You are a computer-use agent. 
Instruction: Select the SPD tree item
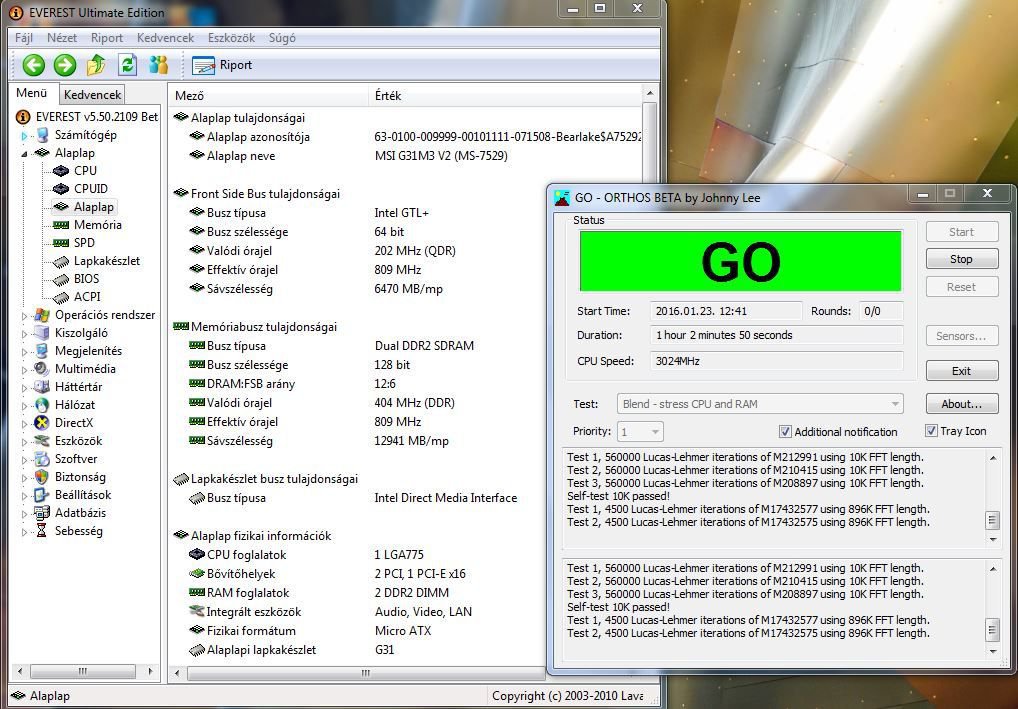(84, 243)
